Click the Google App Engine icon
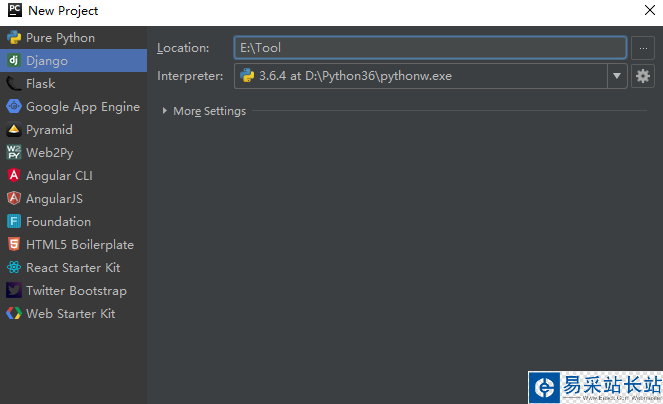Screen dimensions: 663x404 (x=14, y=106)
